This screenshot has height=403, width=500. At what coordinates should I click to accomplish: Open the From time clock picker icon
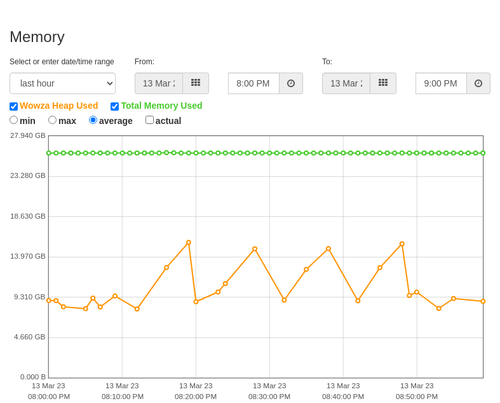[291, 83]
